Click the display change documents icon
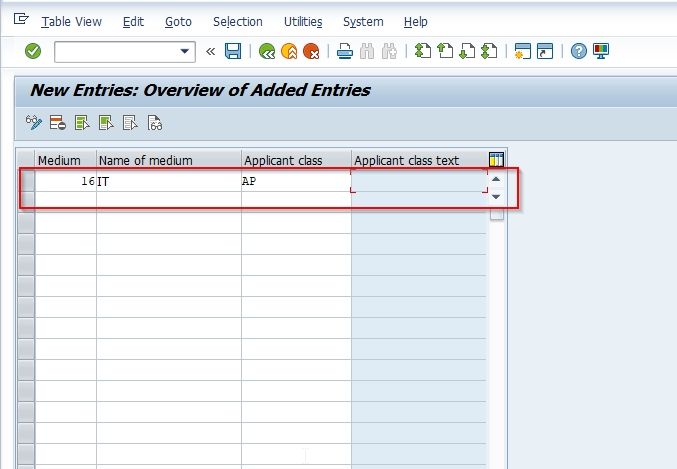The width and height of the screenshot is (677, 469). click(x=155, y=123)
